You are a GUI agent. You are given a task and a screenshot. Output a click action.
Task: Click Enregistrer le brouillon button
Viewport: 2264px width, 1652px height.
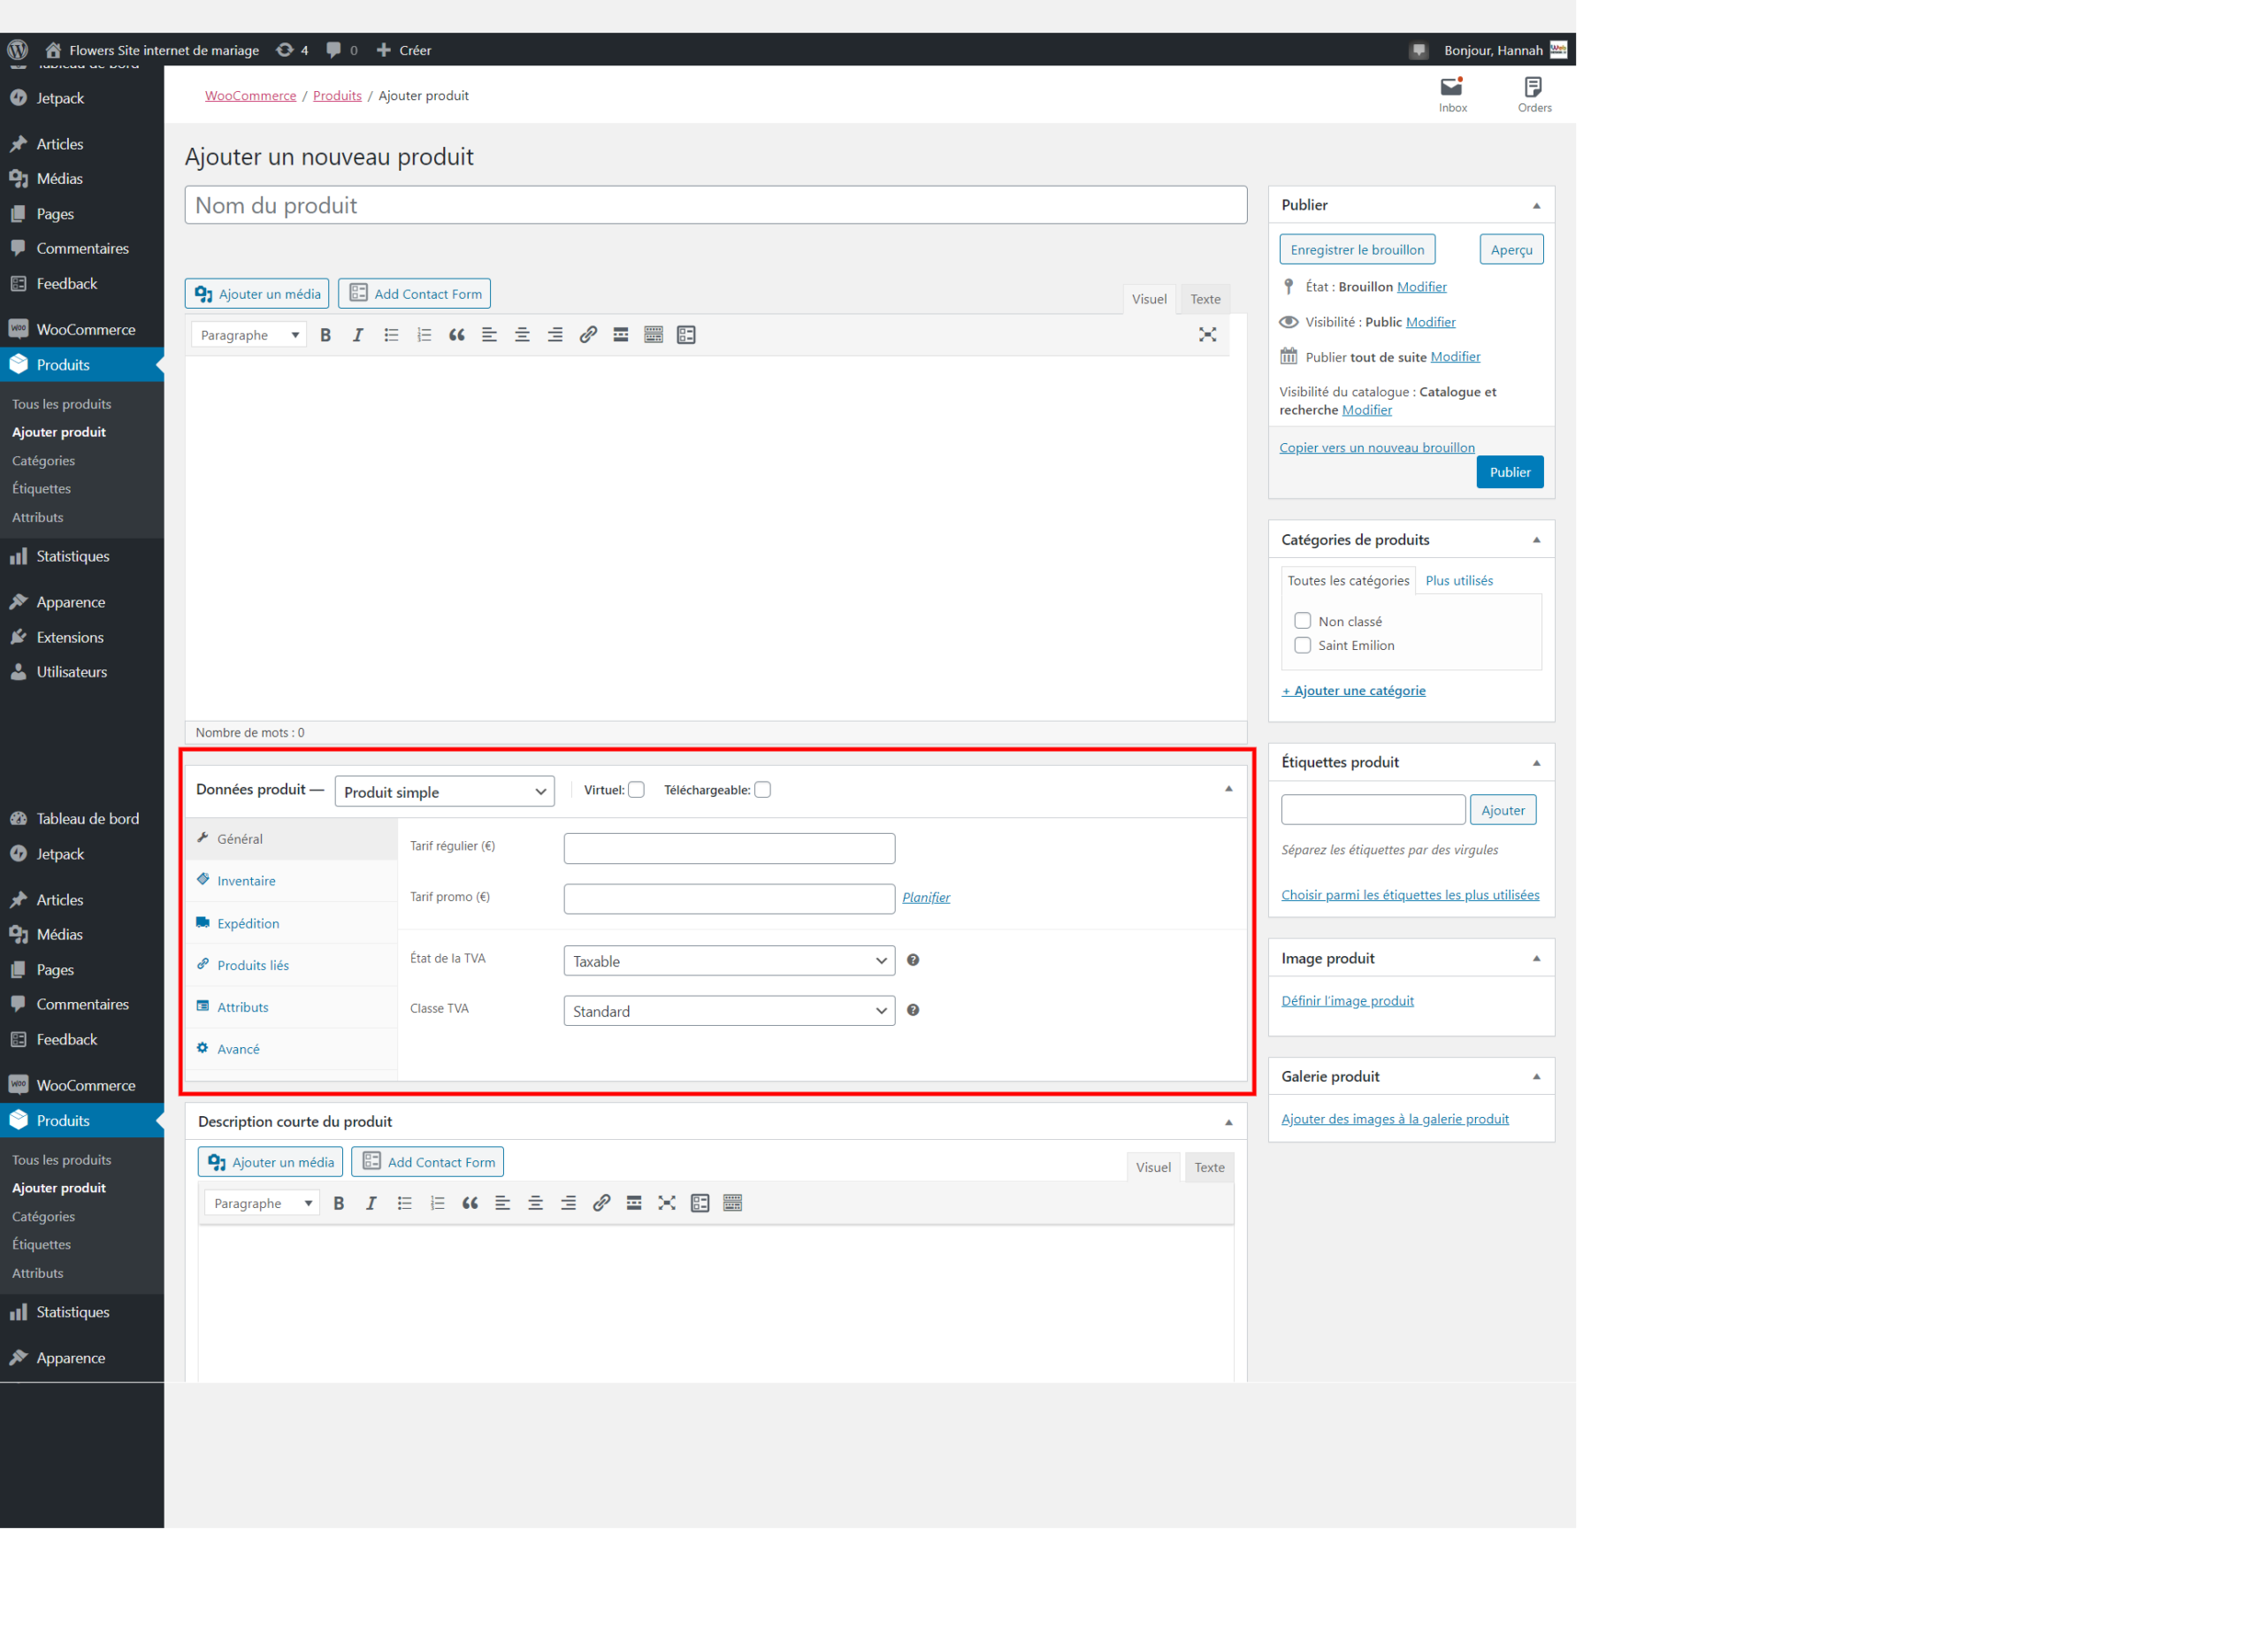tap(1357, 249)
